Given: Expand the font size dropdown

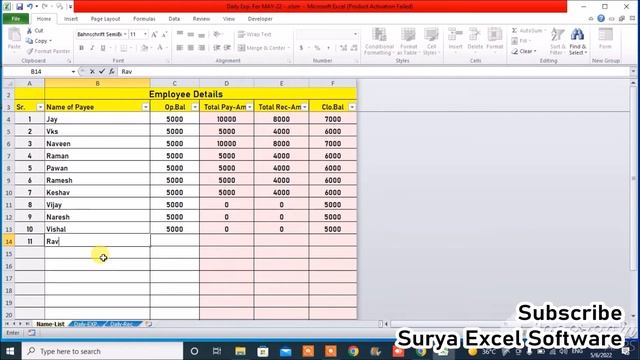Looking at the screenshot, I should point(145,35).
